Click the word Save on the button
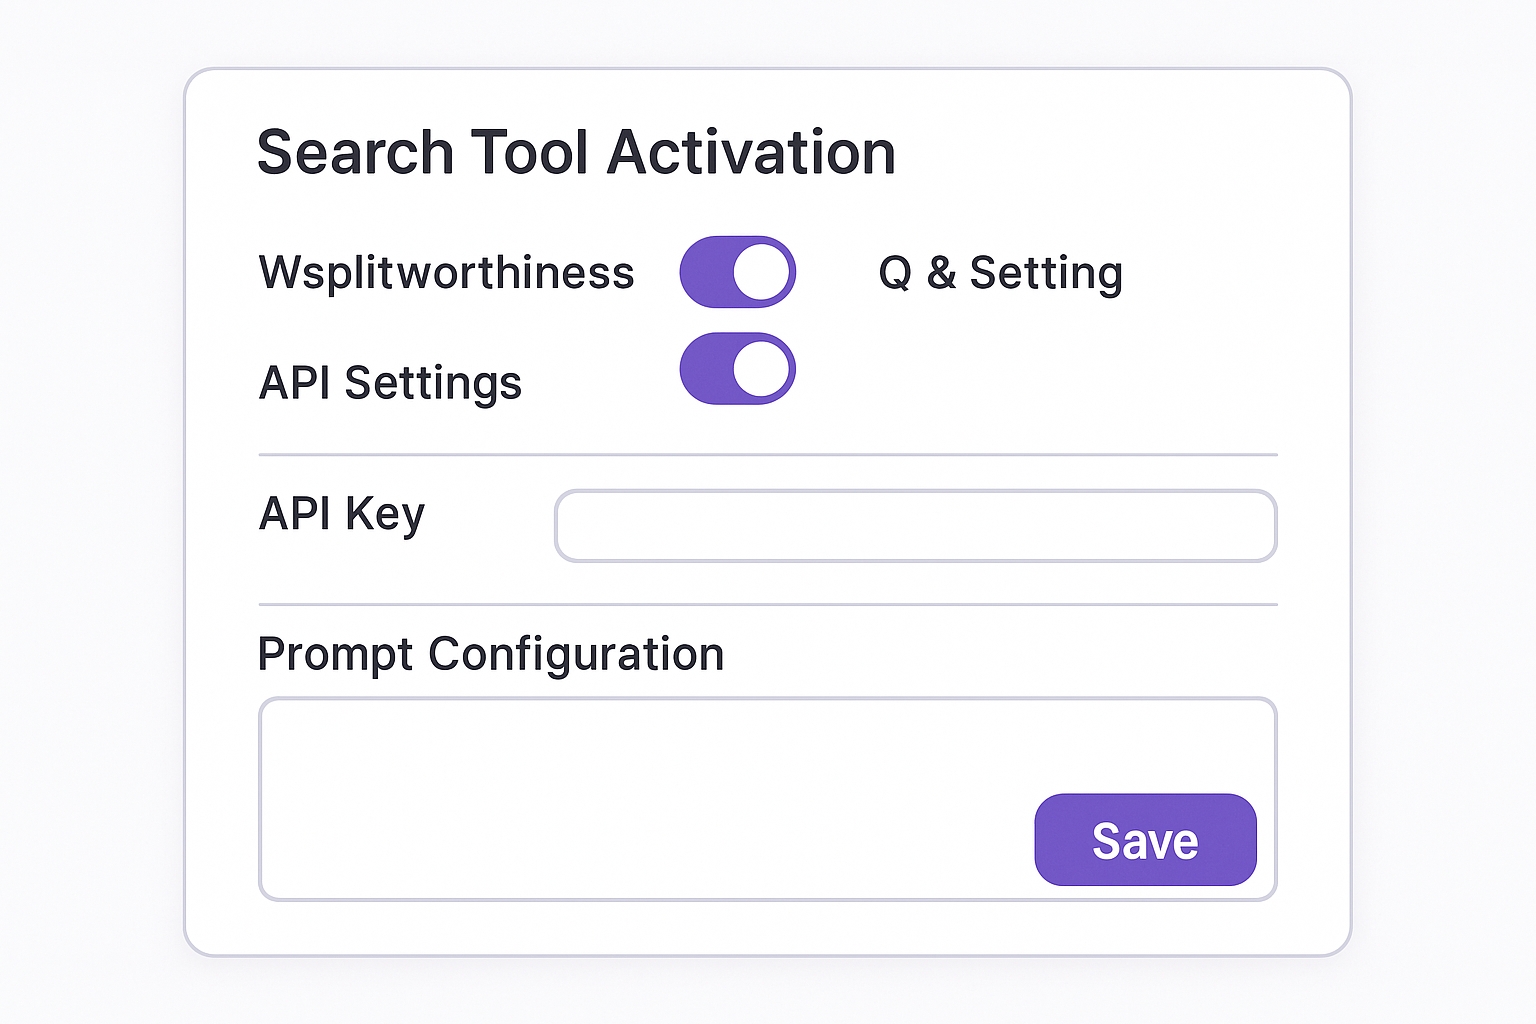 1145,841
